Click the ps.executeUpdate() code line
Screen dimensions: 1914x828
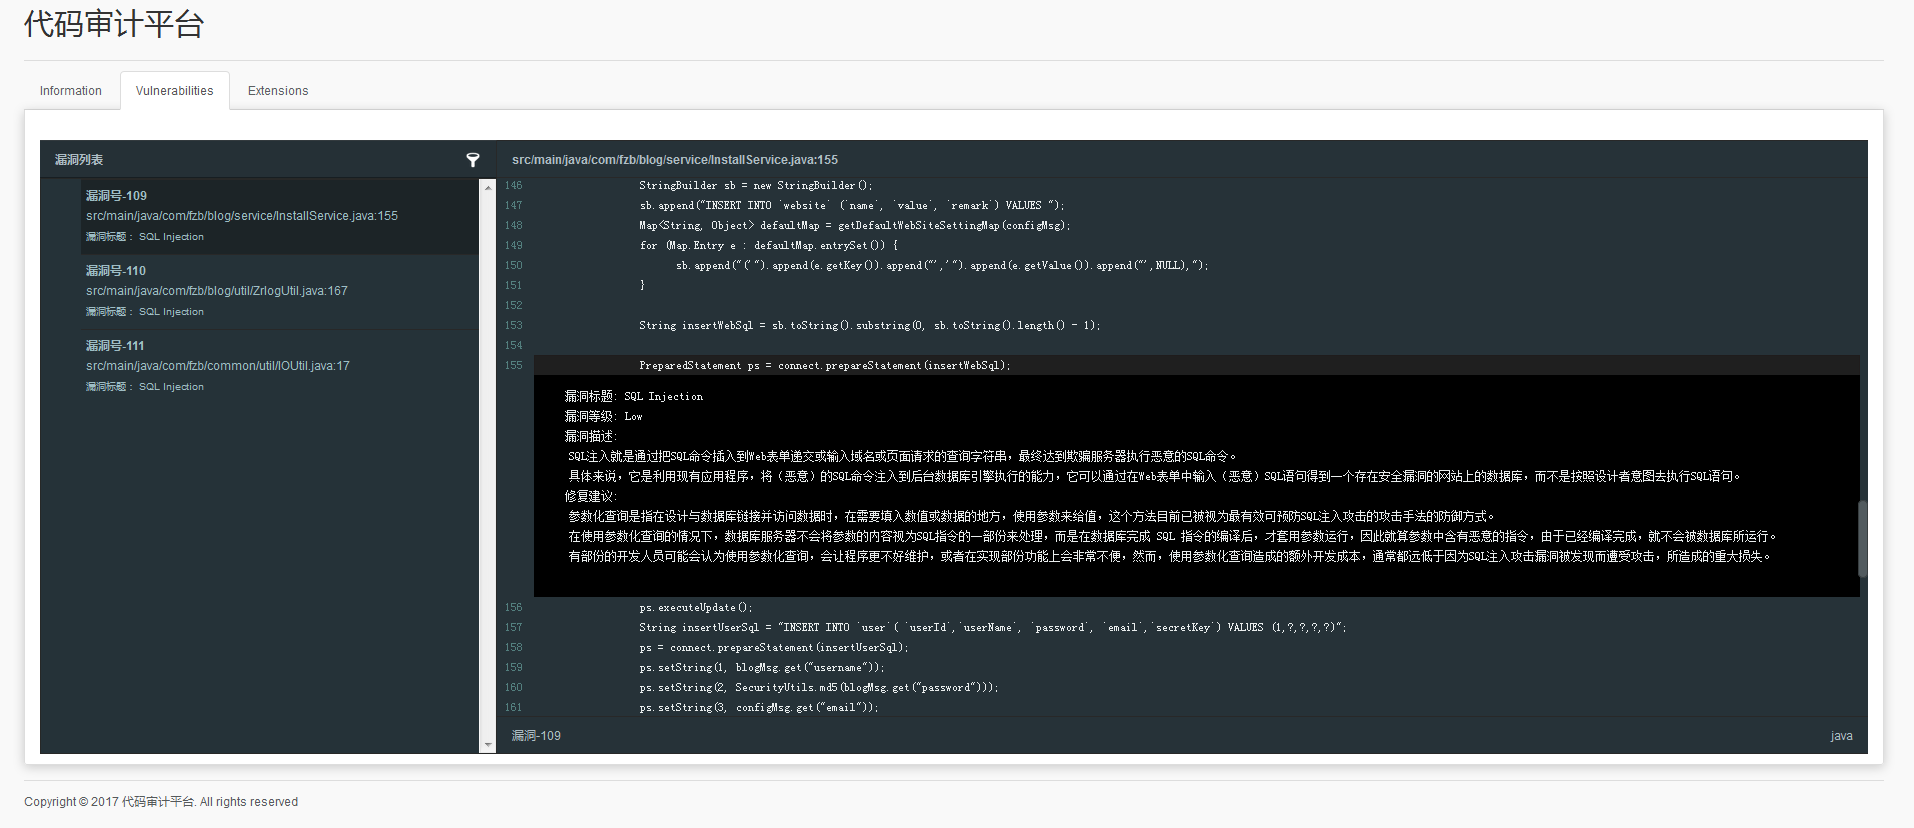click(x=696, y=608)
